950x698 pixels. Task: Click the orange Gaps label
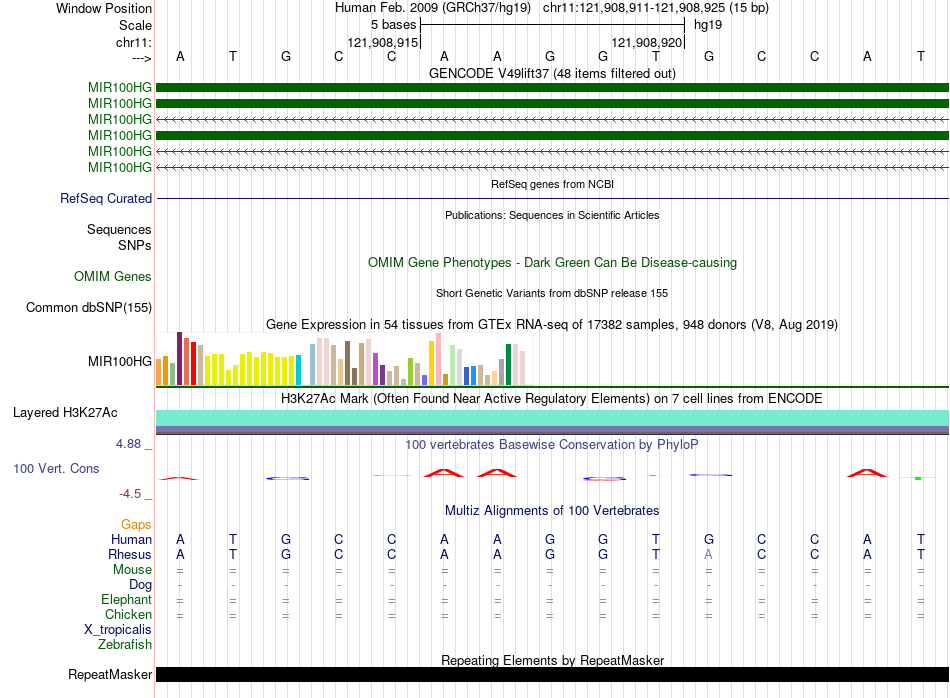pyautogui.click(x=136, y=524)
